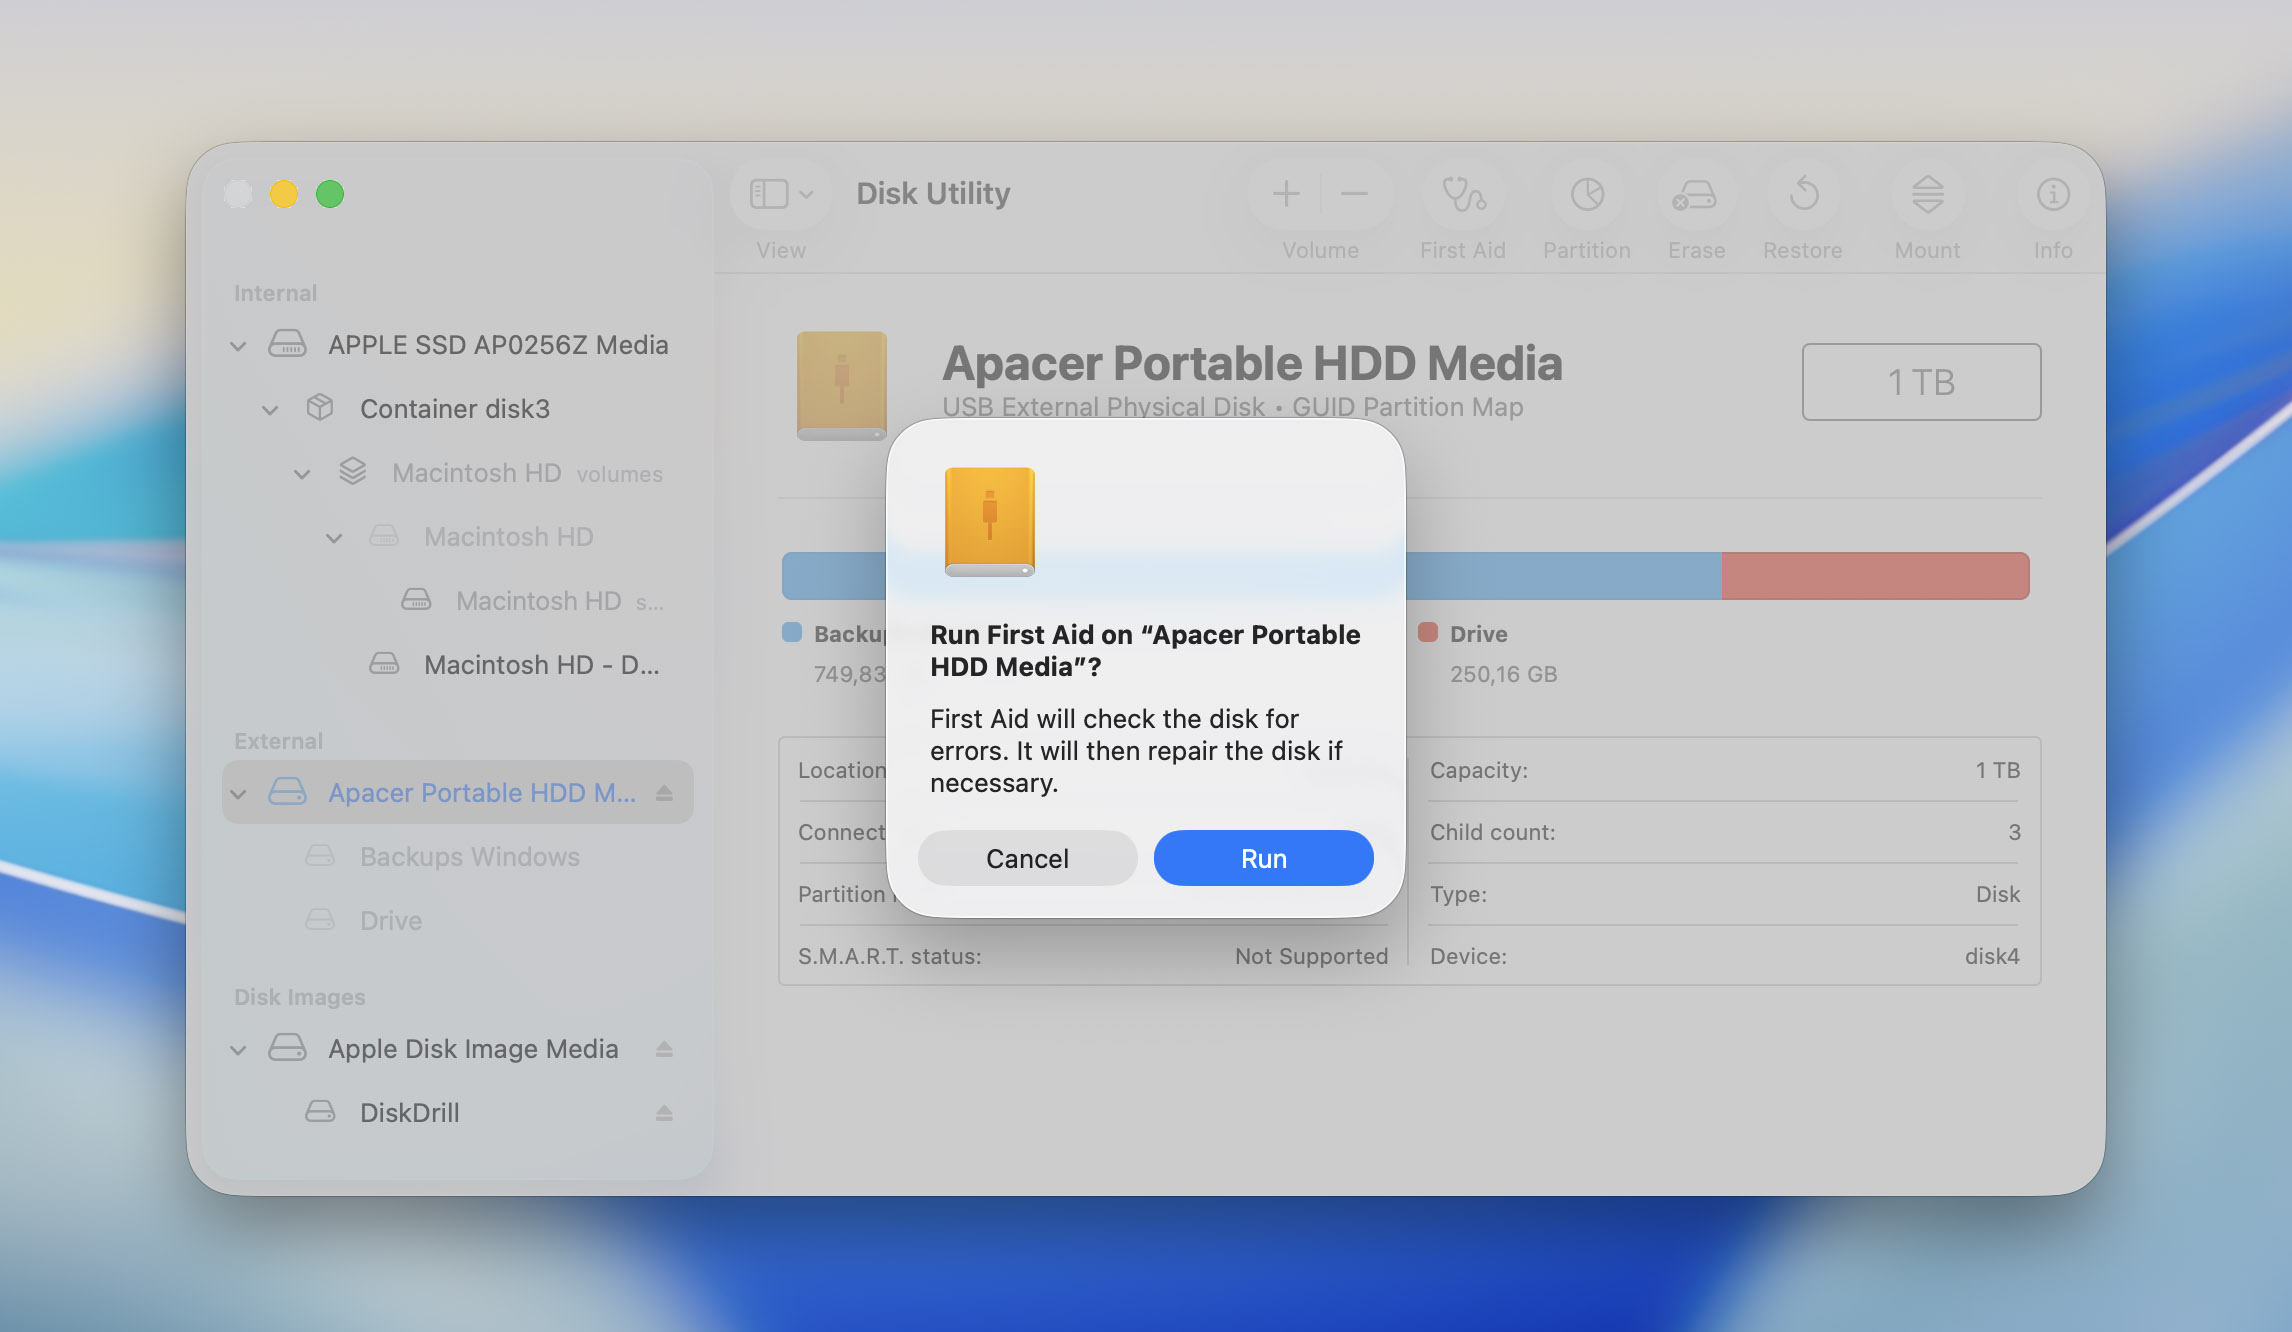Click the Macintosh HD volumes layers icon
This screenshot has height=1332, width=2292.
click(352, 472)
